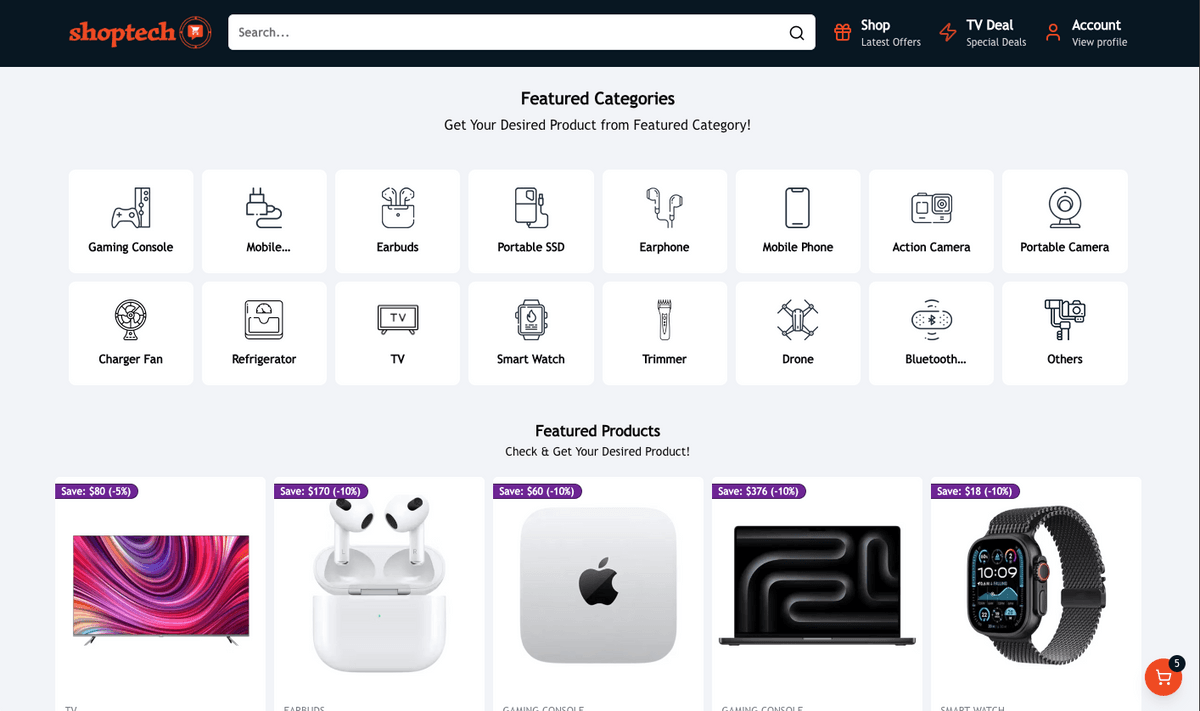Image resolution: width=1200 pixels, height=711 pixels.
Task: Open the floating shopping cart button
Action: (x=1163, y=677)
